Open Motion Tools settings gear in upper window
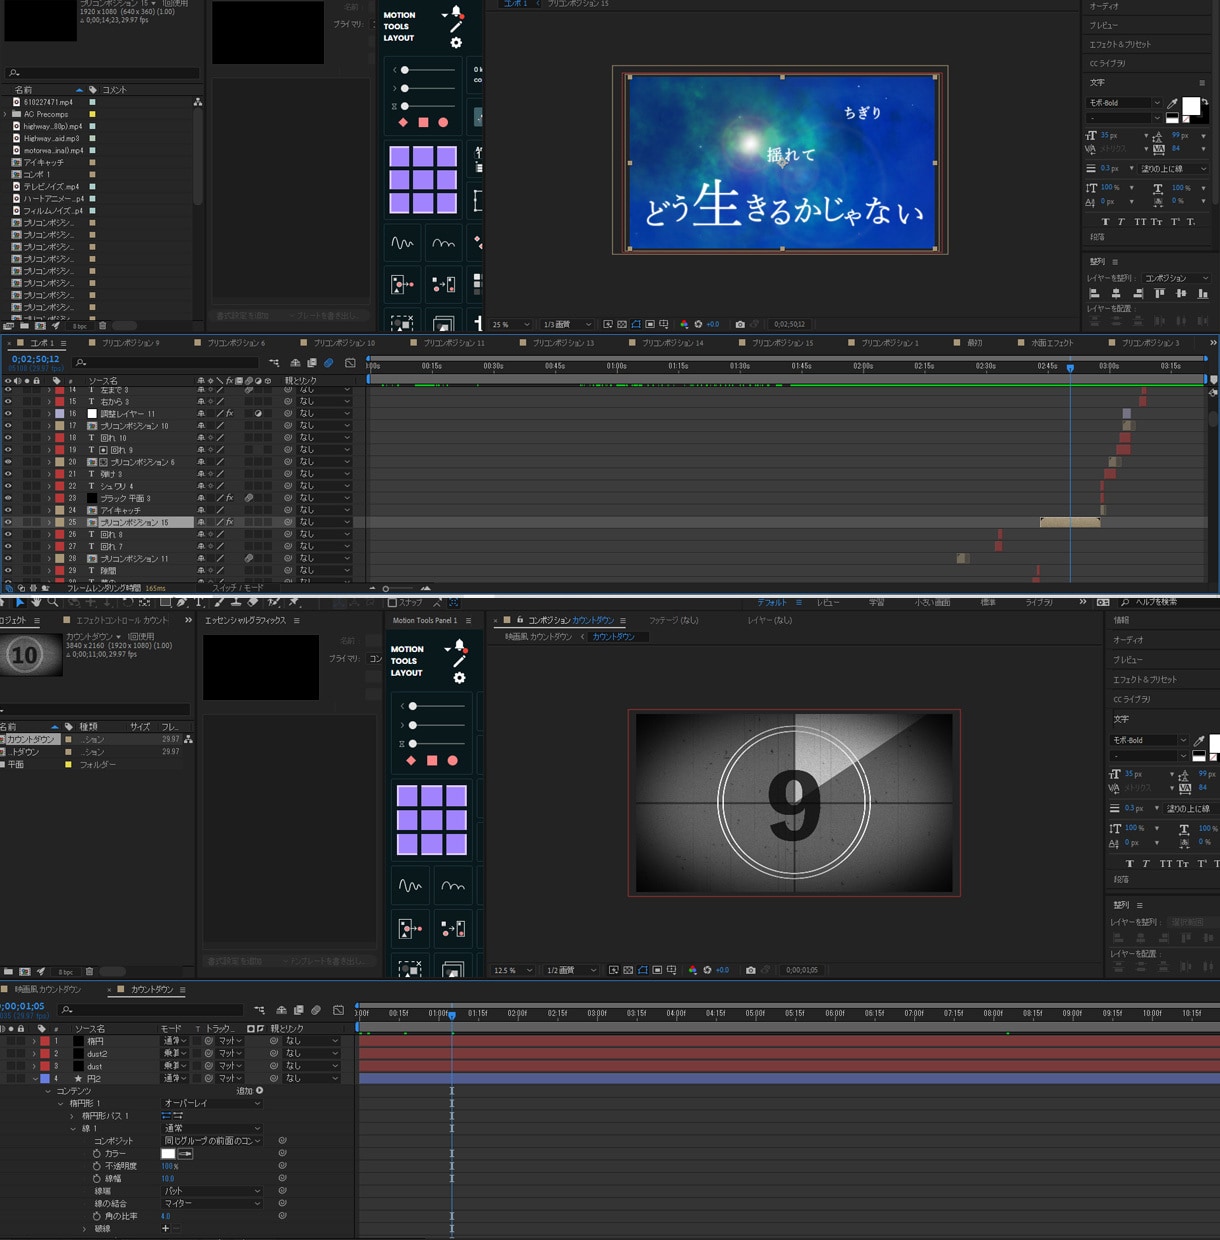Screen dimensions: 1220x1240 [x=456, y=43]
